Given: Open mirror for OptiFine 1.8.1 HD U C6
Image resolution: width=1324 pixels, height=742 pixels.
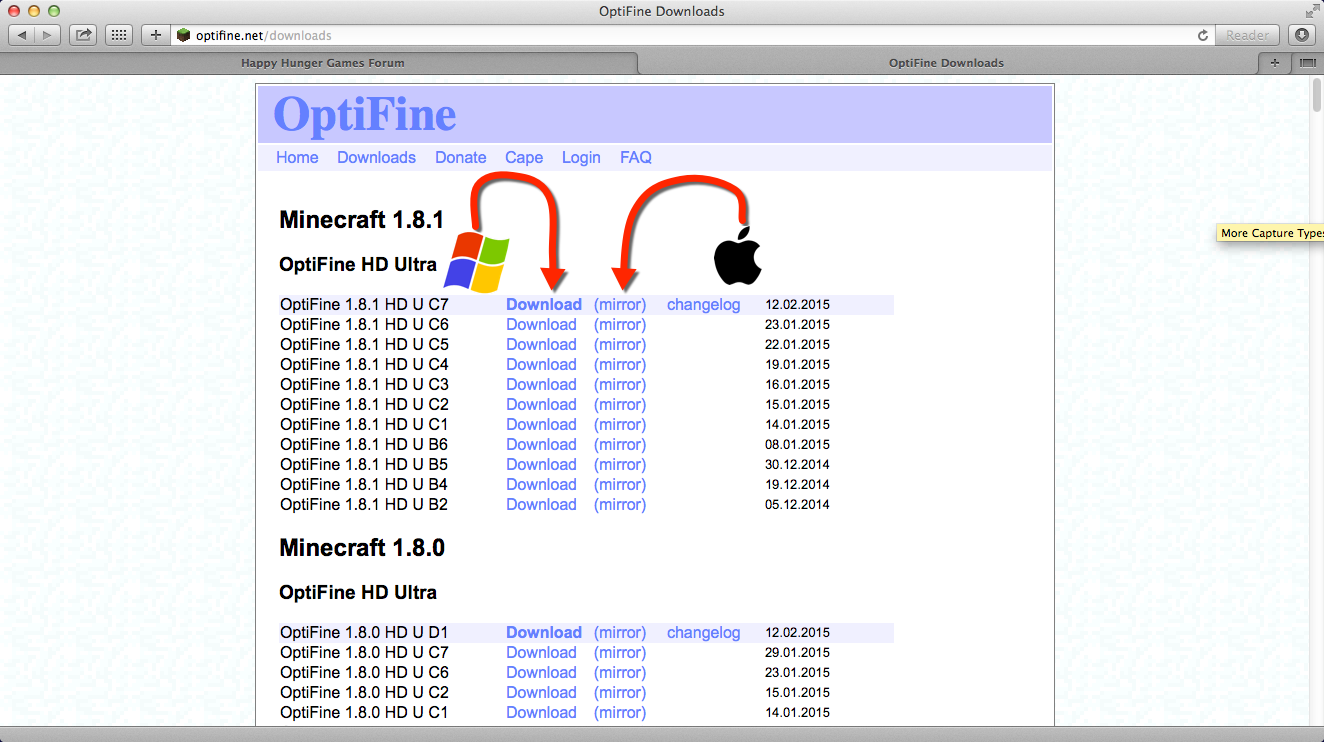Looking at the screenshot, I should click(x=620, y=325).
